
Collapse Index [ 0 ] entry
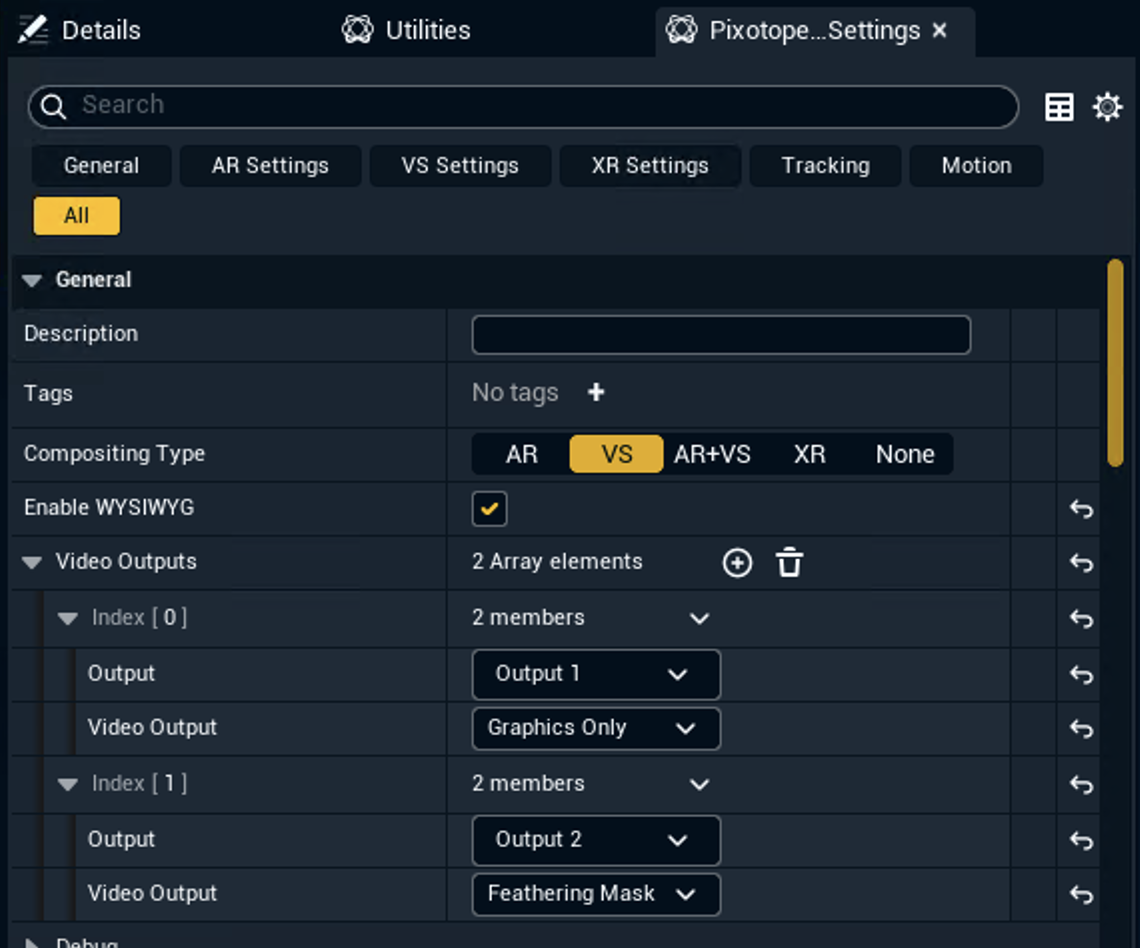pyautogui.click(x=68, y=619)
